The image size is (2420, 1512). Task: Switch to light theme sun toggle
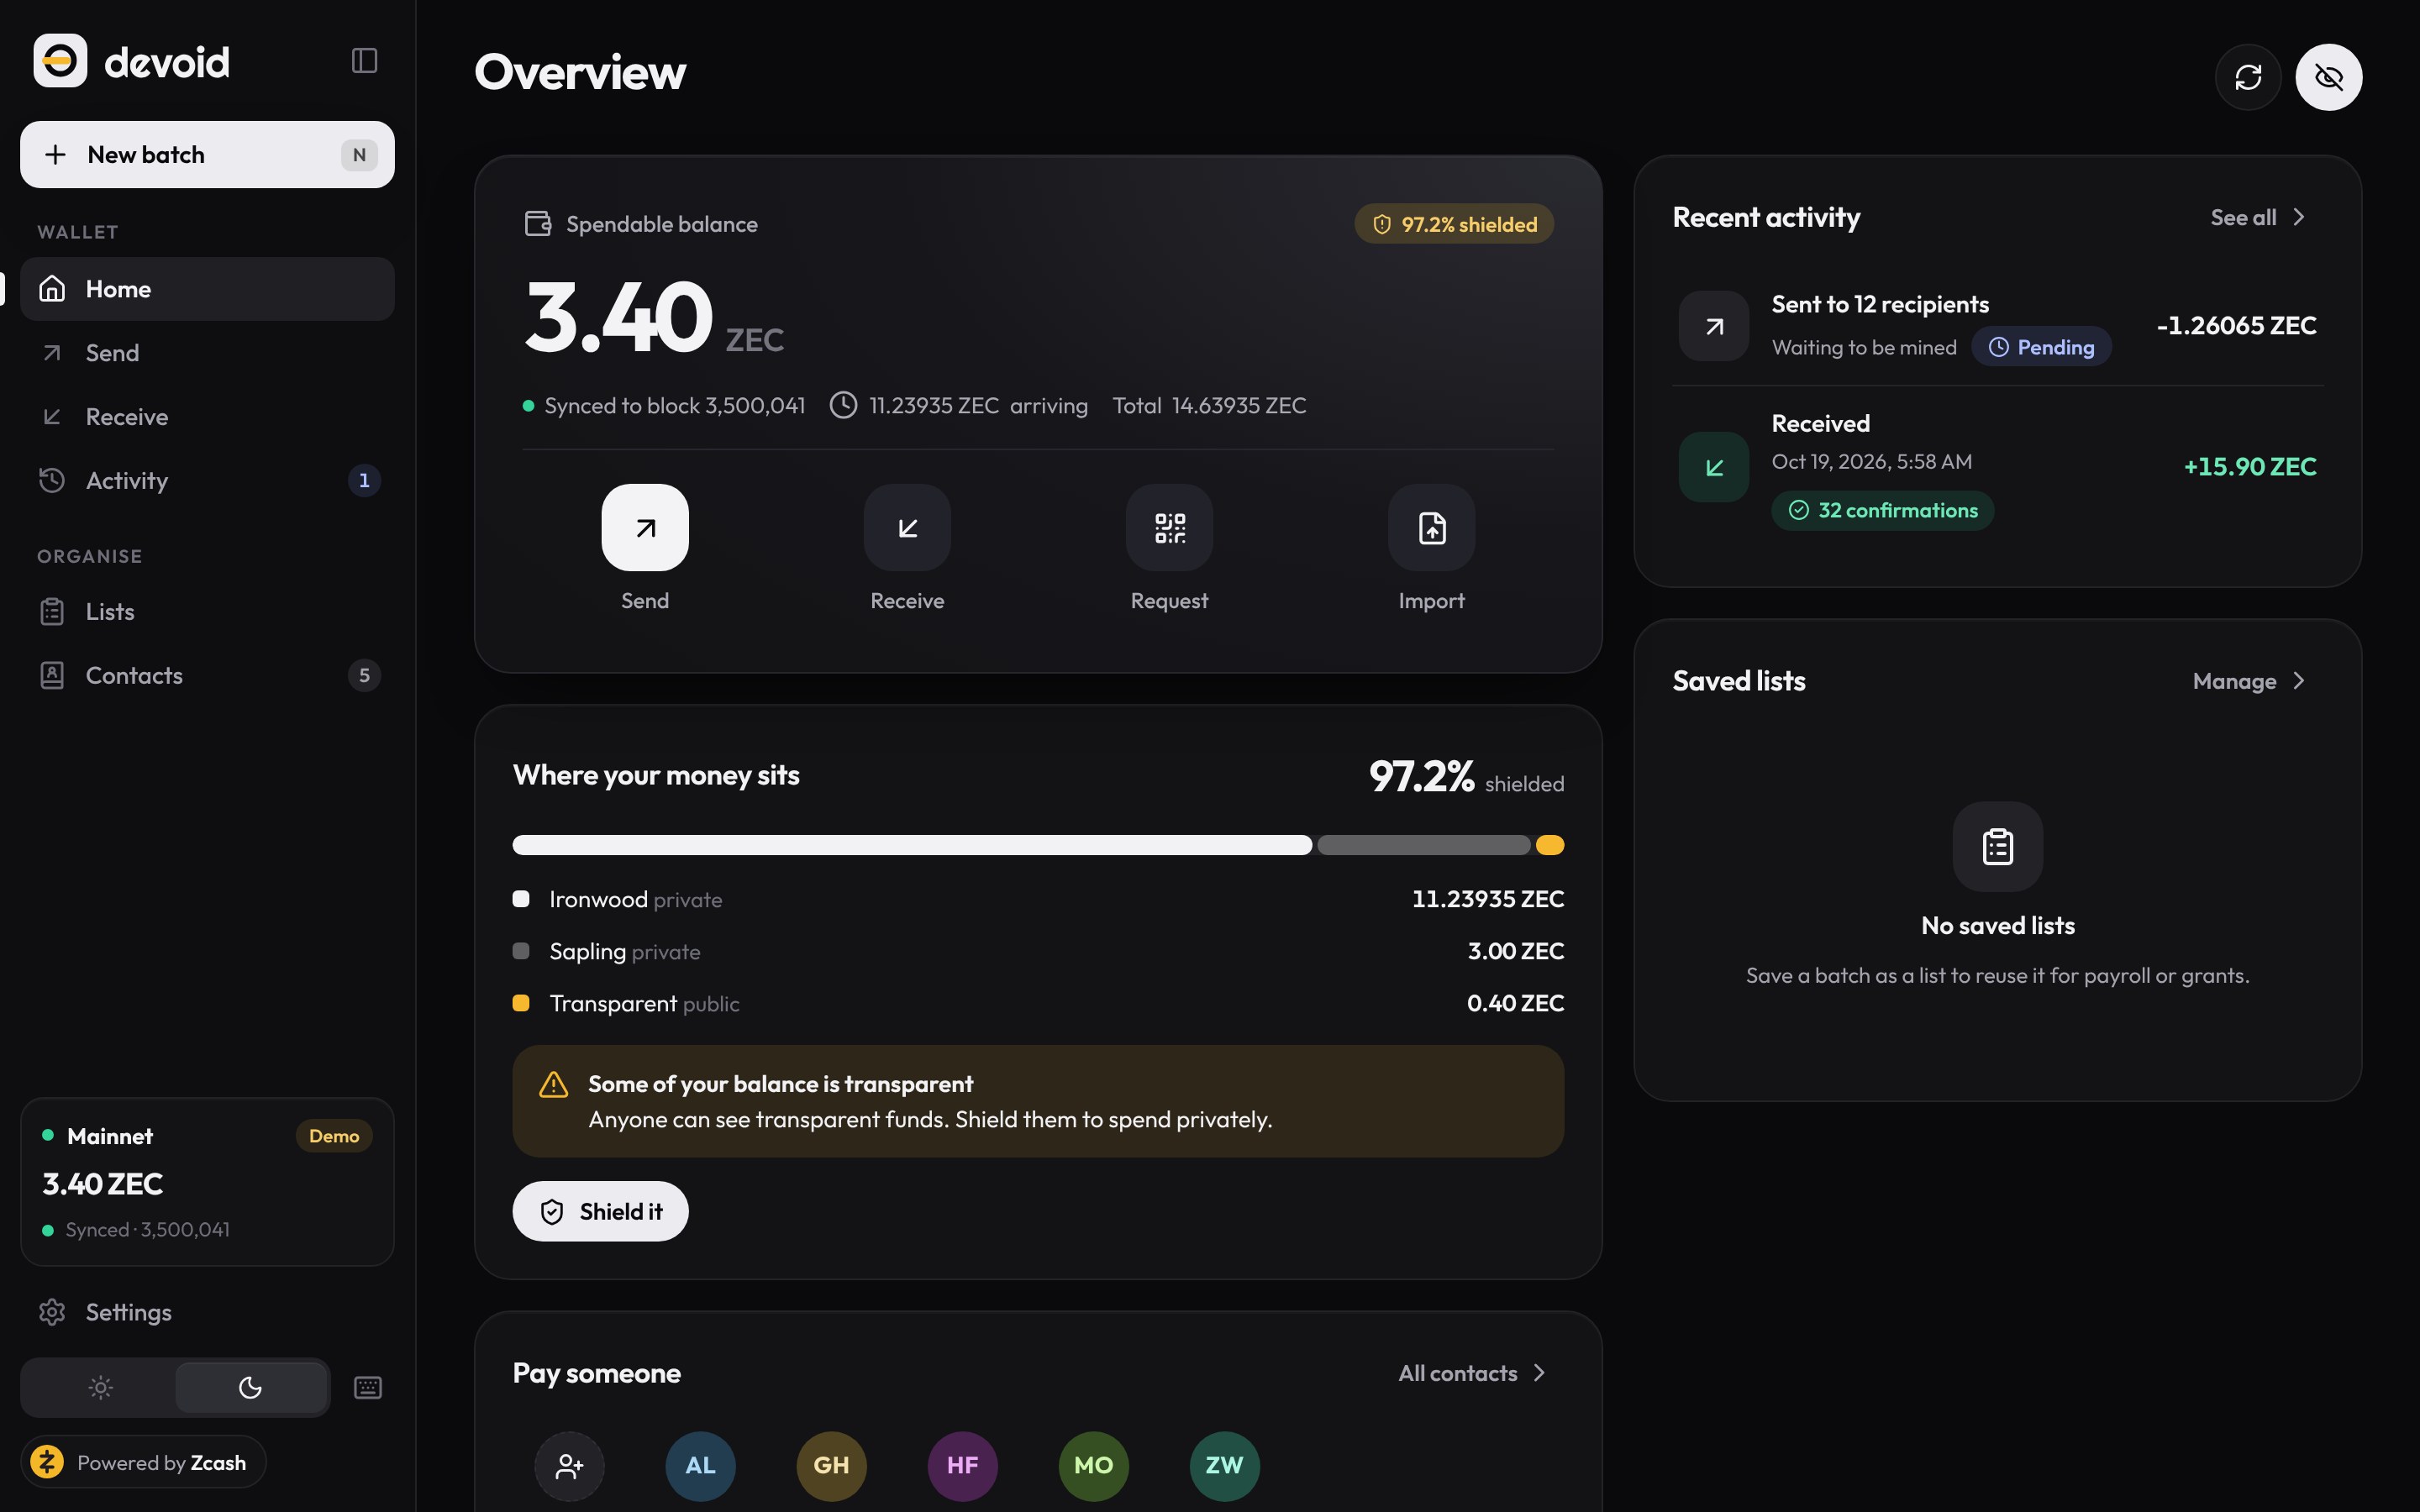tap(100, 1387)
